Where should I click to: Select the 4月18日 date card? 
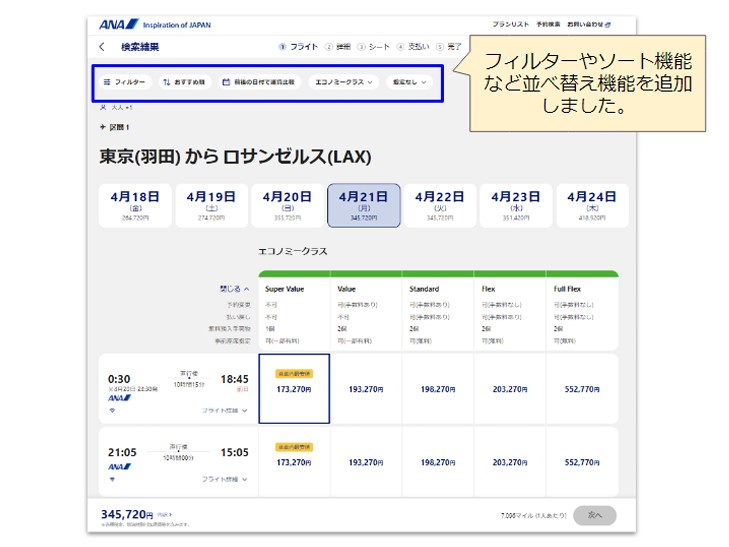135,205
